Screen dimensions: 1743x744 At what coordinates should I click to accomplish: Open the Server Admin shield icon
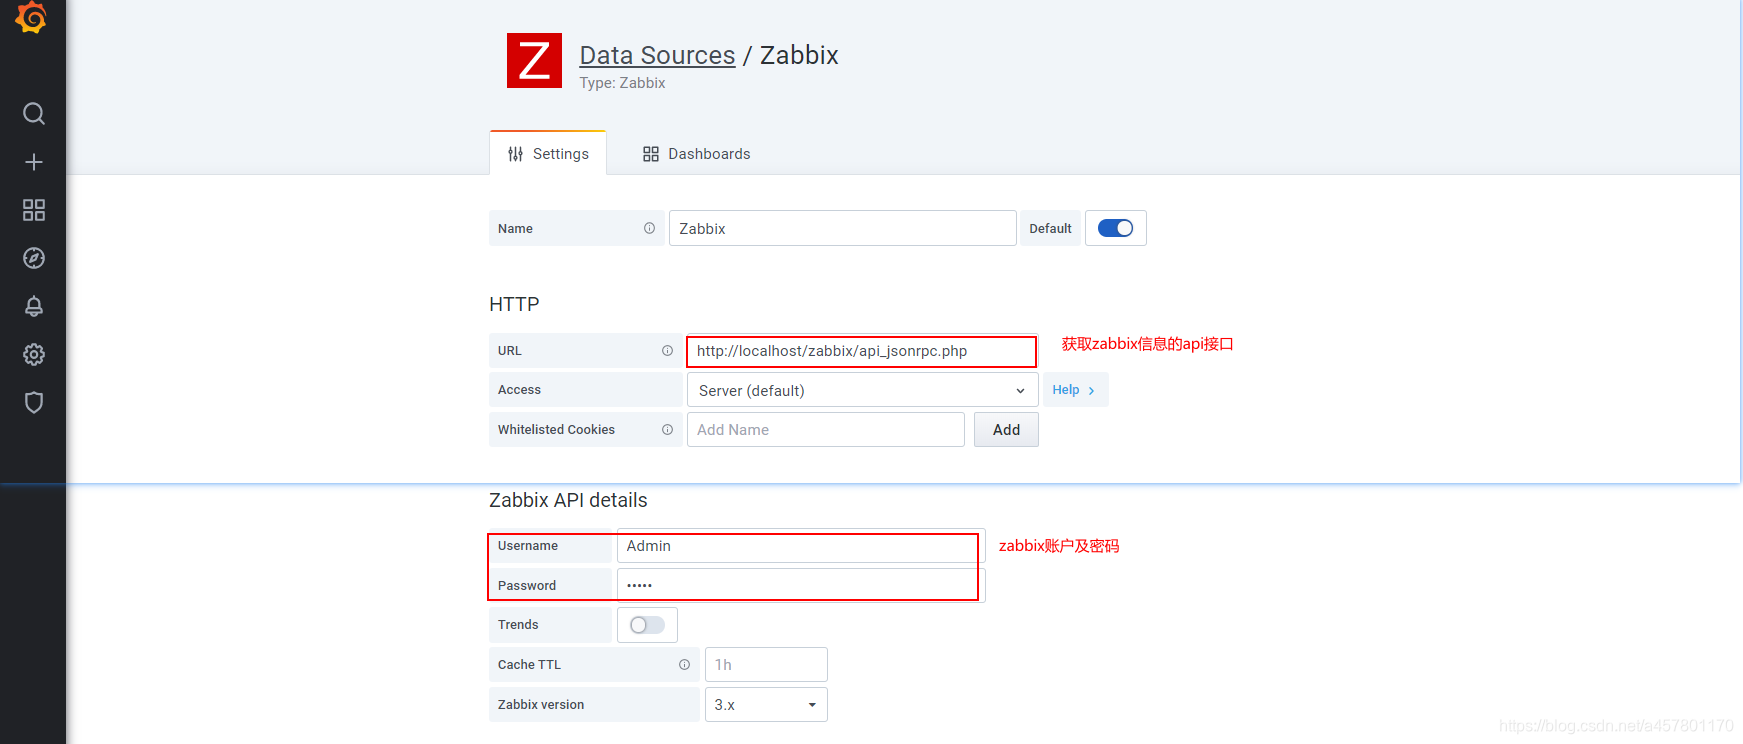(34, 402)
